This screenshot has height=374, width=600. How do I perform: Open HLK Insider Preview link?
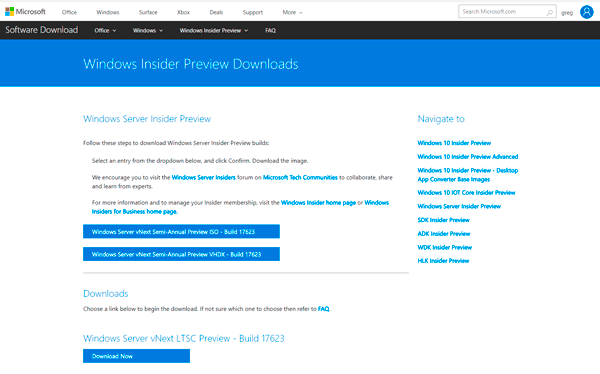pos(443,261)
